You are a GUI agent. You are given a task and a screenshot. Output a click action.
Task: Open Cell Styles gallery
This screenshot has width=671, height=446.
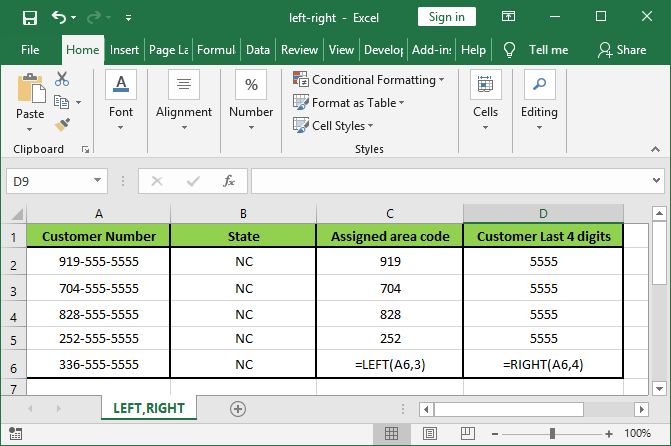[333, 125]
